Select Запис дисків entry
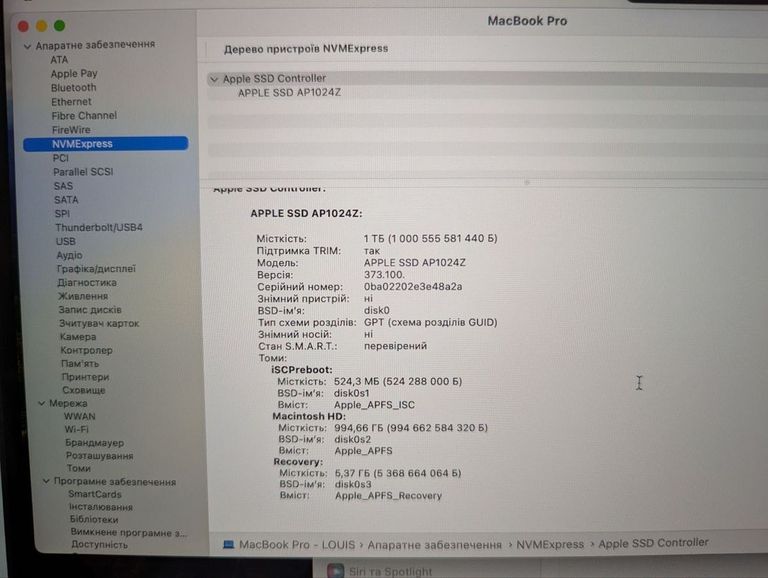This screenshot has height=578, width=768. click(x=90, y=310)
